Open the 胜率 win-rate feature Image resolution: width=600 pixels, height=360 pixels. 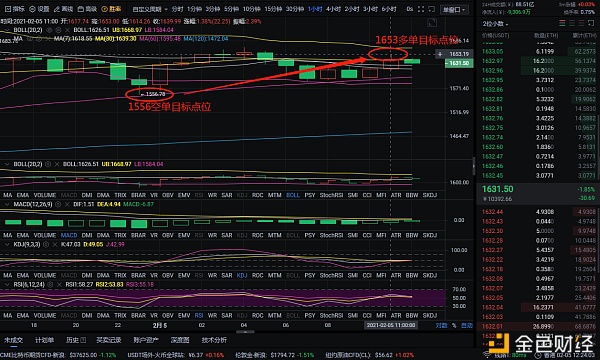pyautogui.click(x=111, y=9)
